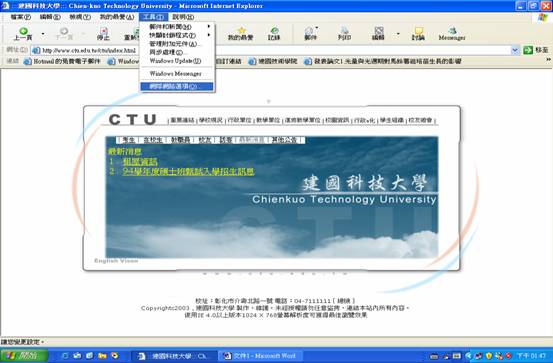Open the History toolbar icon
This screenshot has width=553, height=363.
[274, 31]
